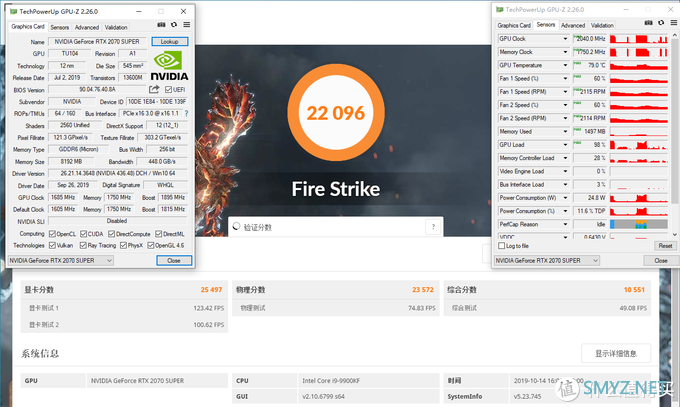
Task: Open the Fan 1 Speed (%) sensor dropdown
Action: coord(565,79)
